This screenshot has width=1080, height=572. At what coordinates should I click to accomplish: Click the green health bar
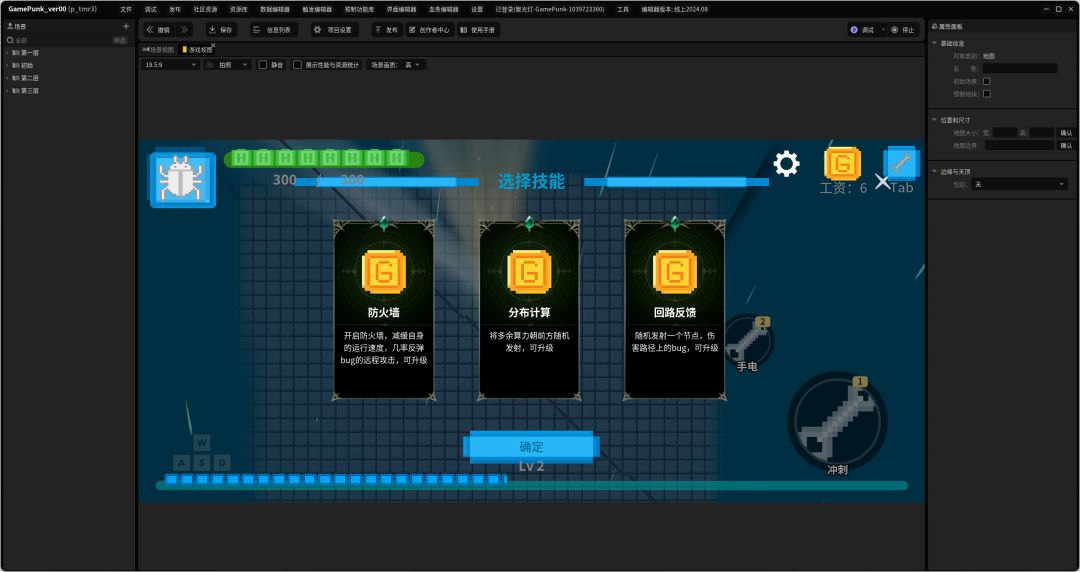tap(324, 159)
